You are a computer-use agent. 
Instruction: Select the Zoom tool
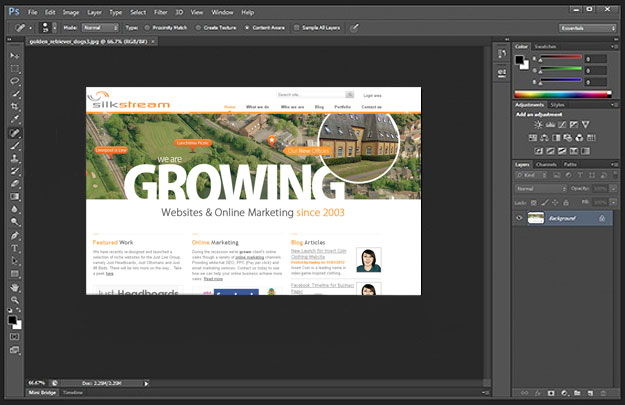coord(14,299)
